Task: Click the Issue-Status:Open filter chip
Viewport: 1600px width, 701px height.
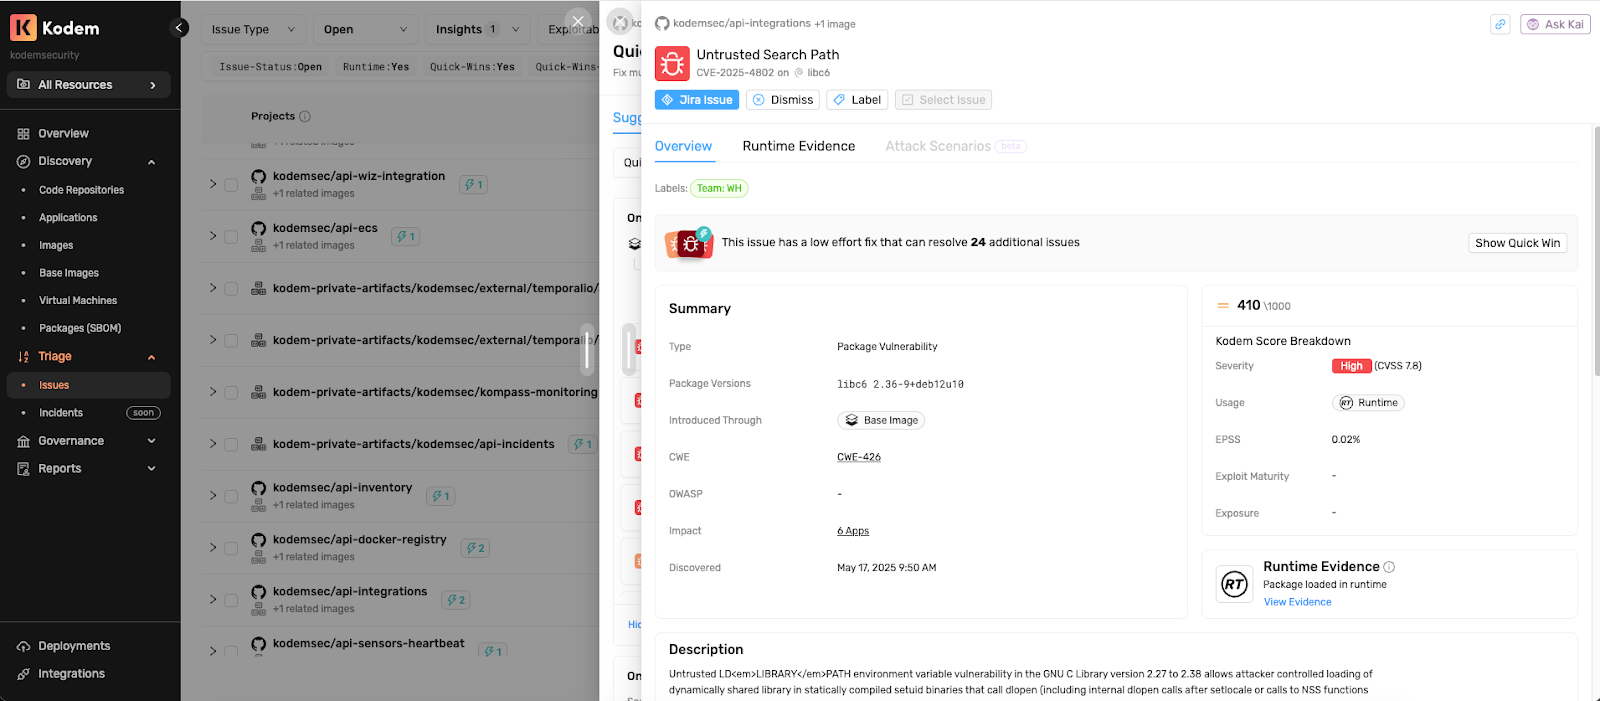Action: pos(270,67)
